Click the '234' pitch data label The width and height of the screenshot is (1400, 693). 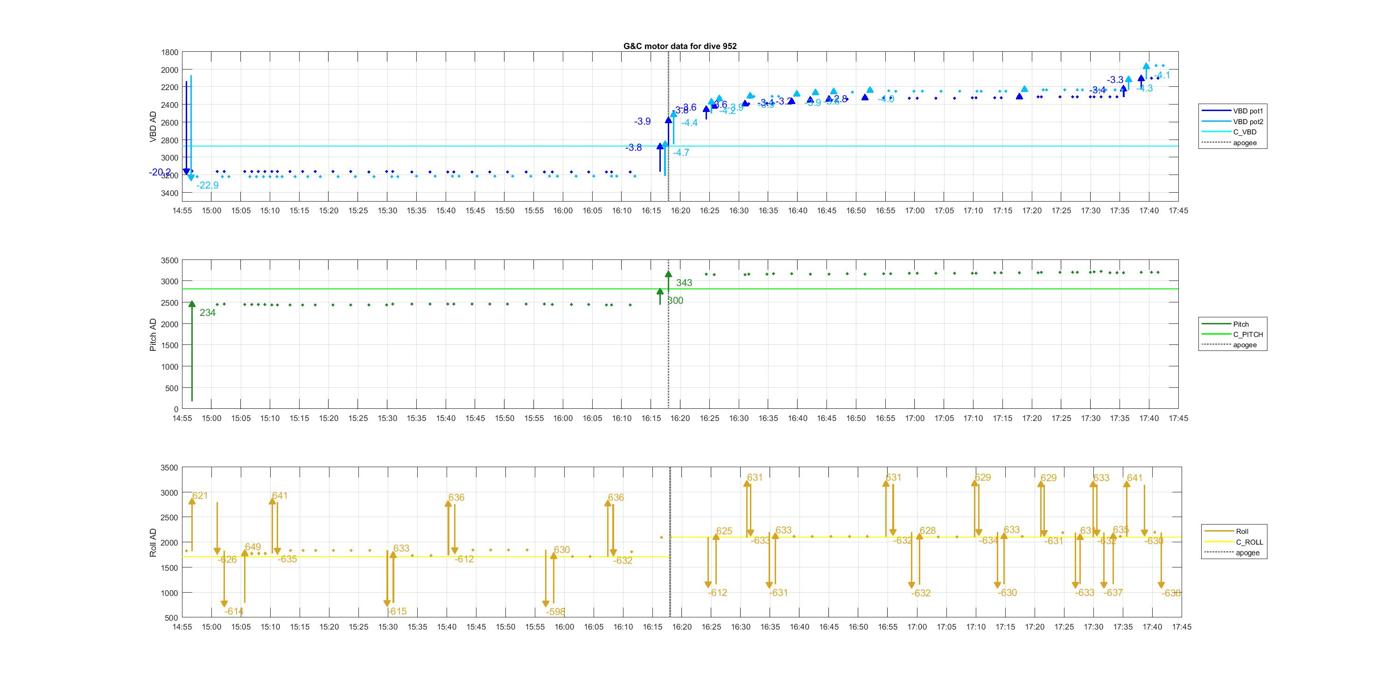coord(207,313)
